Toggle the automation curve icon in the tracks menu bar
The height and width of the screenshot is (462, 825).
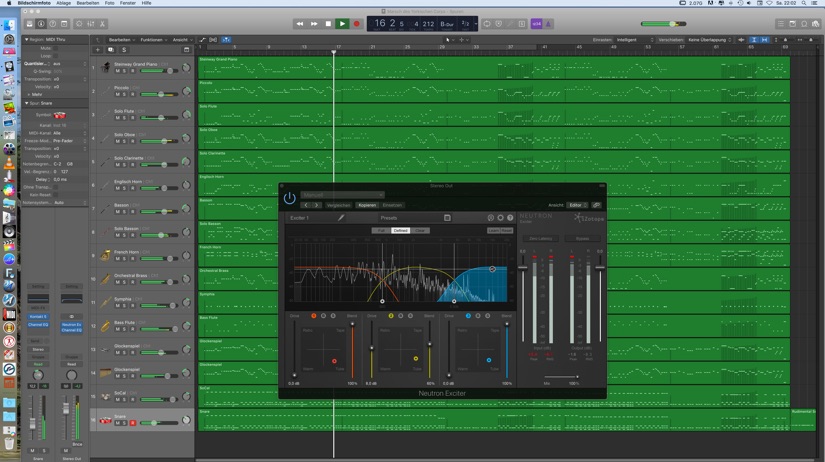coord(203,39)
